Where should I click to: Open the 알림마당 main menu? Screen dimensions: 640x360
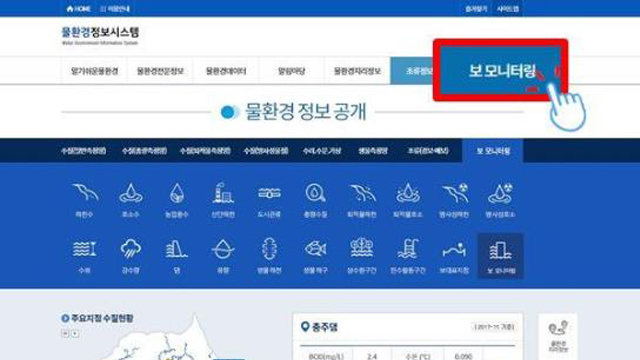coord(291,71)
